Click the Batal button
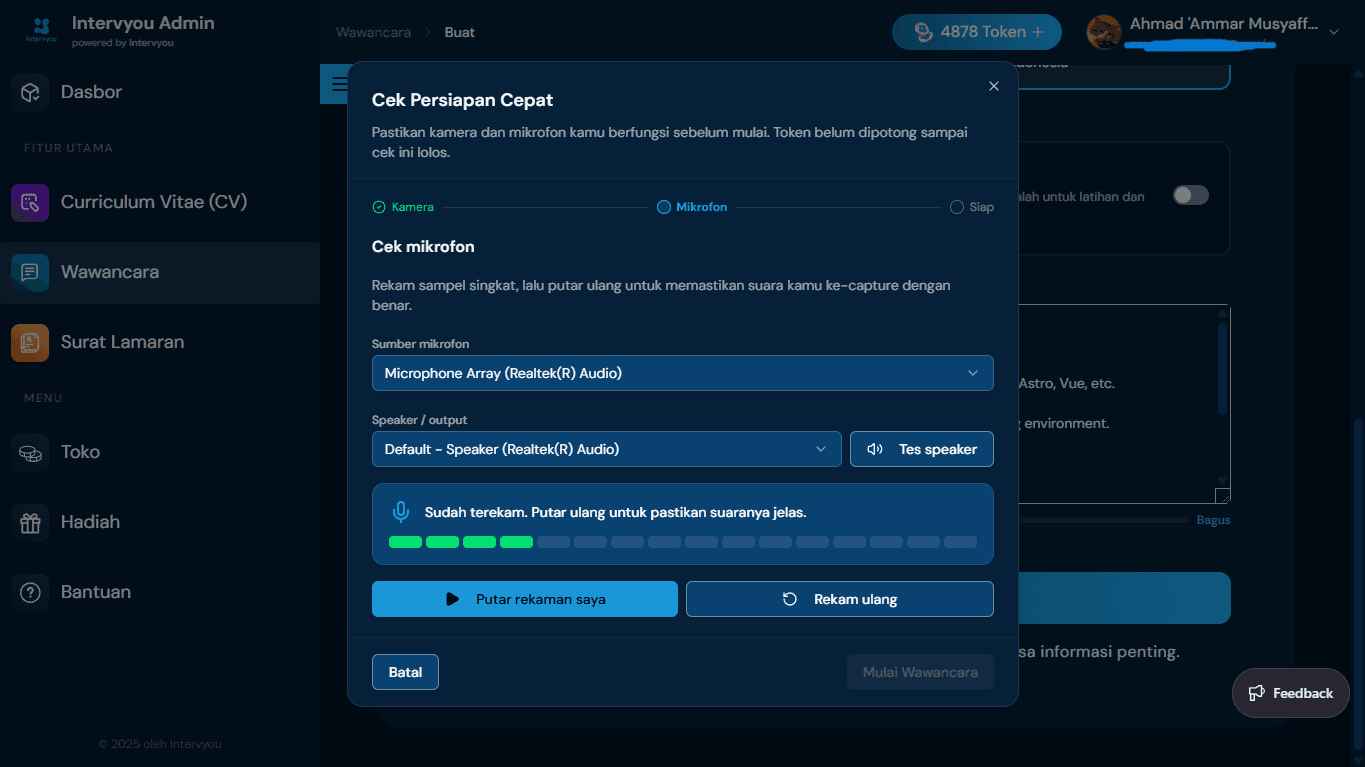1365x767 pixels. pyautogui.click(x=405, y=672)
